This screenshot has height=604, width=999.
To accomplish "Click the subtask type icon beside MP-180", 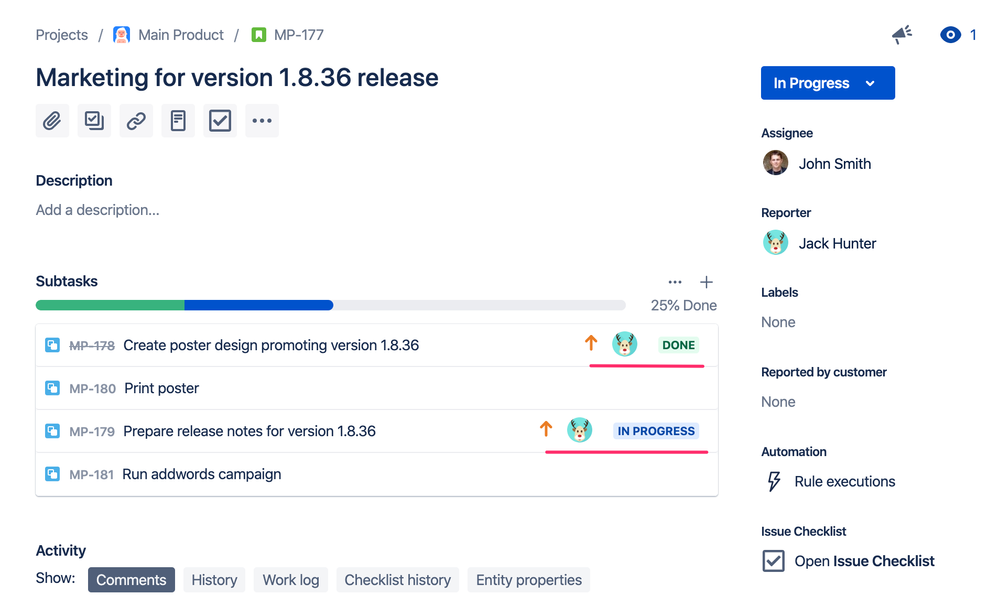I will tap(51, 388).
